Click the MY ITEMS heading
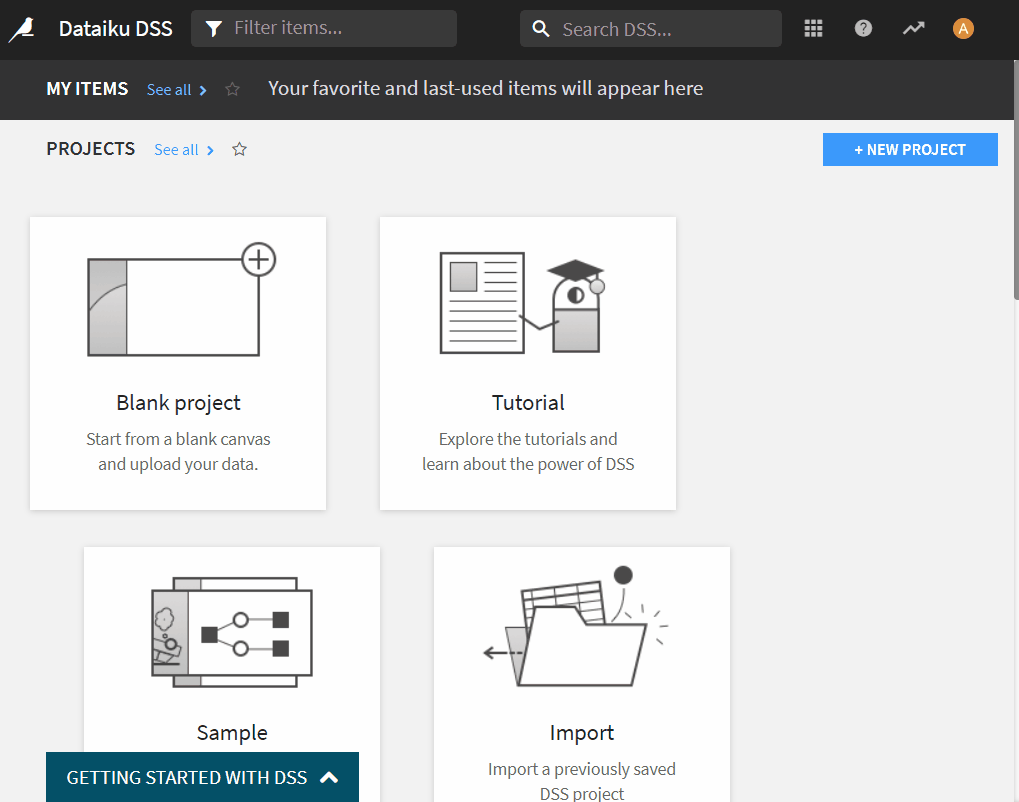This screenshot has height=802, width=1019. pos(87,89)
